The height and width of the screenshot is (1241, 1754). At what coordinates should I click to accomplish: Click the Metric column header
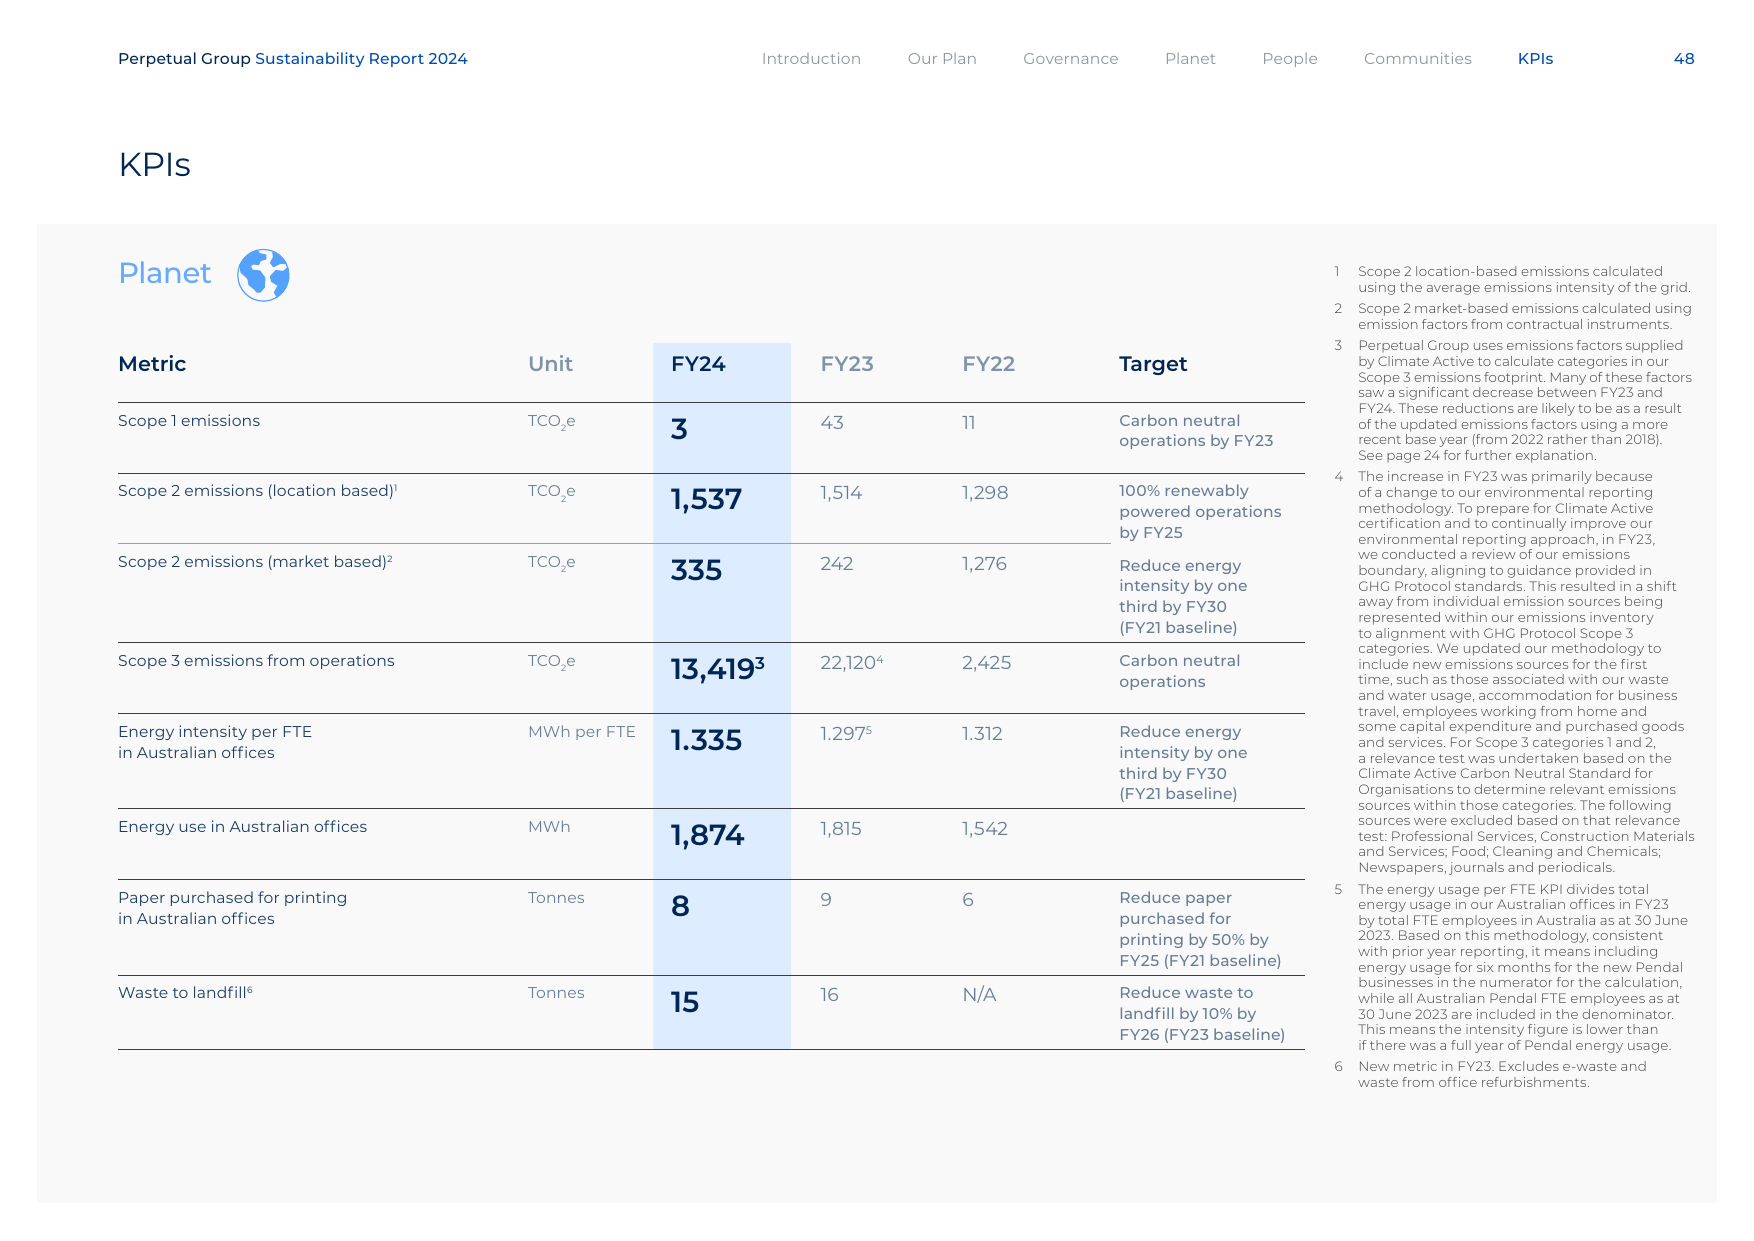pyautogui.click(x=152, y=364)
